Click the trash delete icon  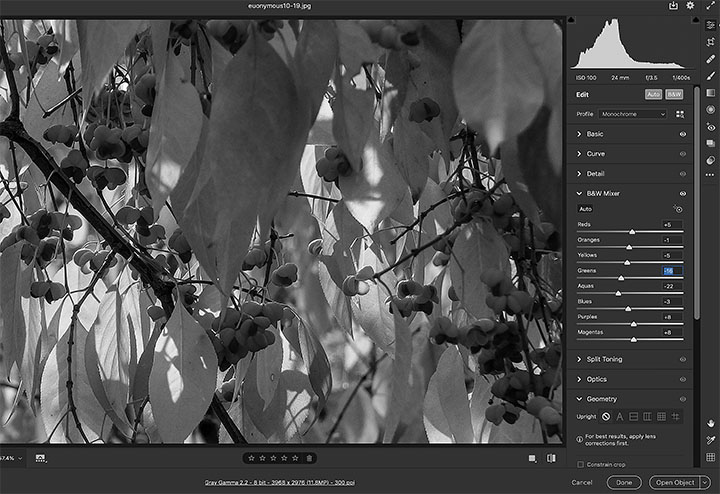309,458
